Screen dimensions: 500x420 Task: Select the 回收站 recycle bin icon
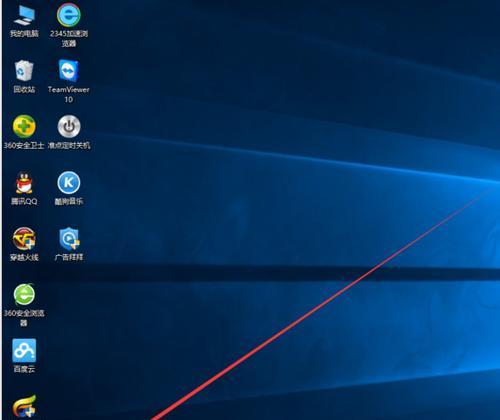pos(24,70)
